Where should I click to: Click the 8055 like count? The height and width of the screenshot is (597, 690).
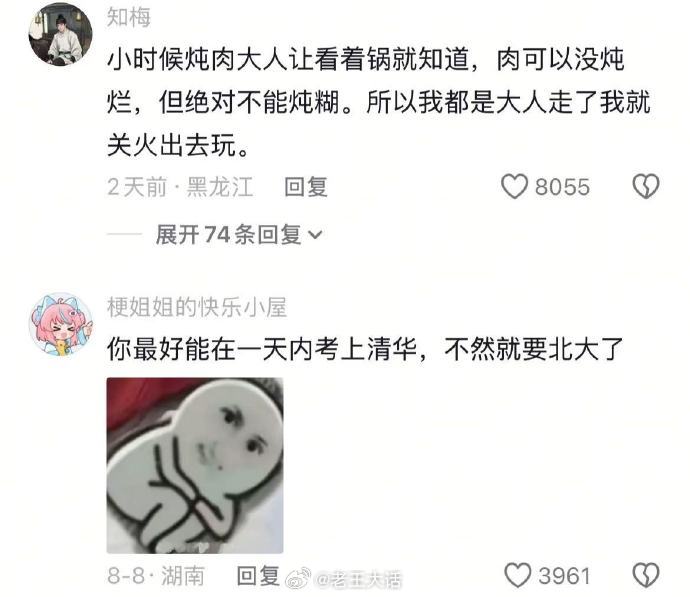point(562,187)
